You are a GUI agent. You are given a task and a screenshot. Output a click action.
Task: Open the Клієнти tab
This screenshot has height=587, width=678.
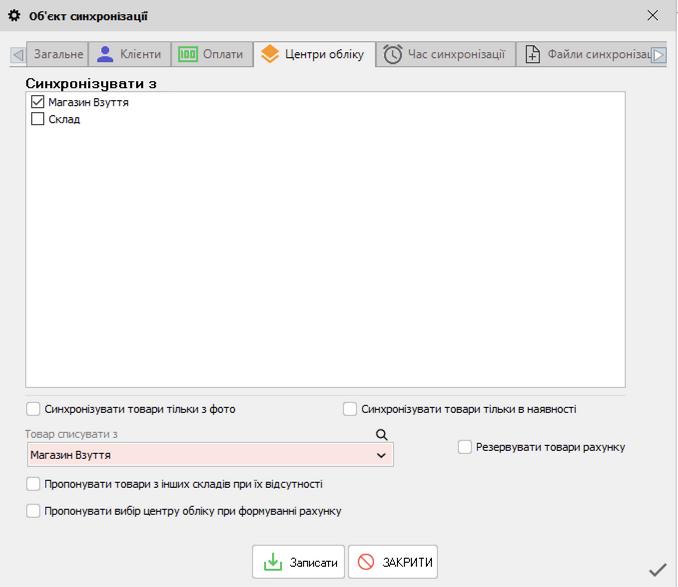[x=130, y=54]
